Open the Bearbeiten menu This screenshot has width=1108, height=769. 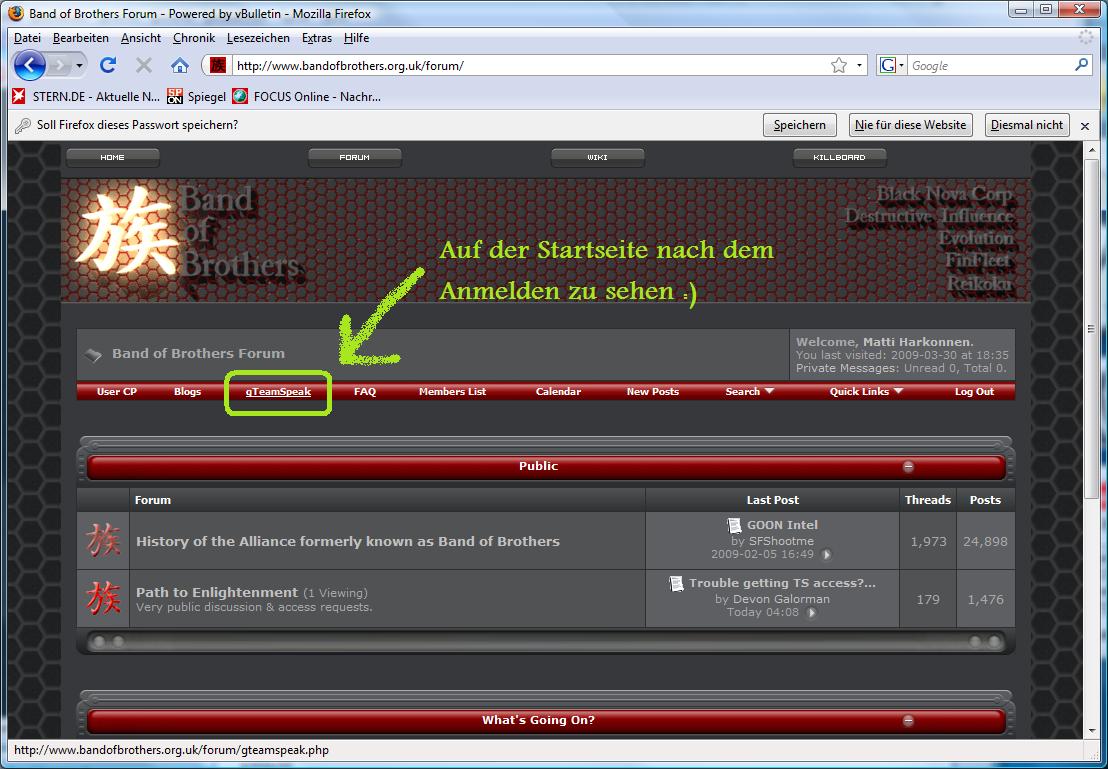point(81,38)
